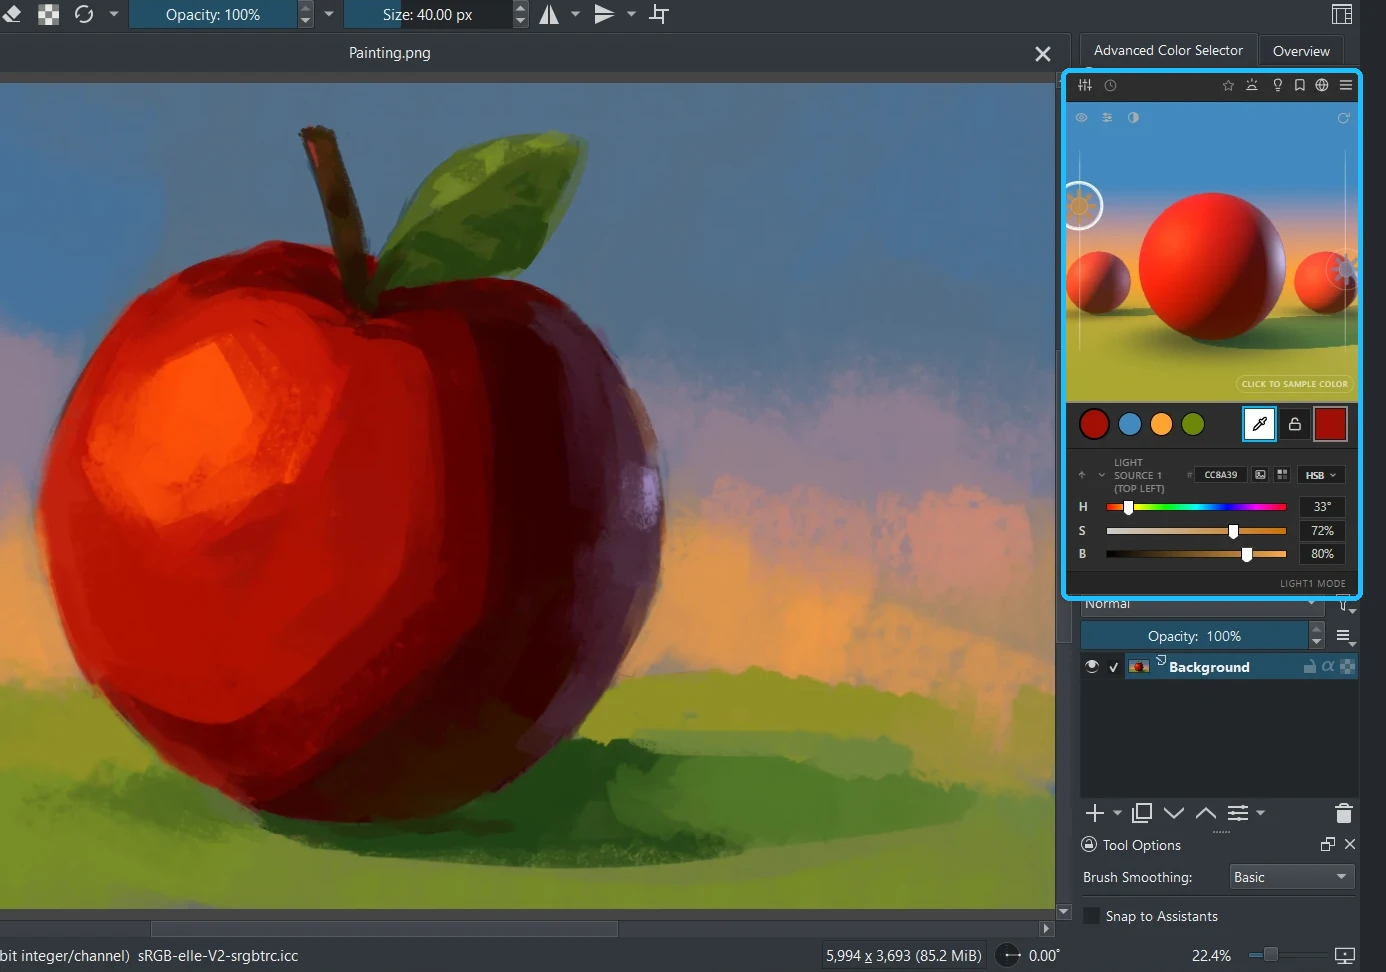Open the HSB color model dropdown
Screen dimensions: 1386x972
(x=1321, y=475)
